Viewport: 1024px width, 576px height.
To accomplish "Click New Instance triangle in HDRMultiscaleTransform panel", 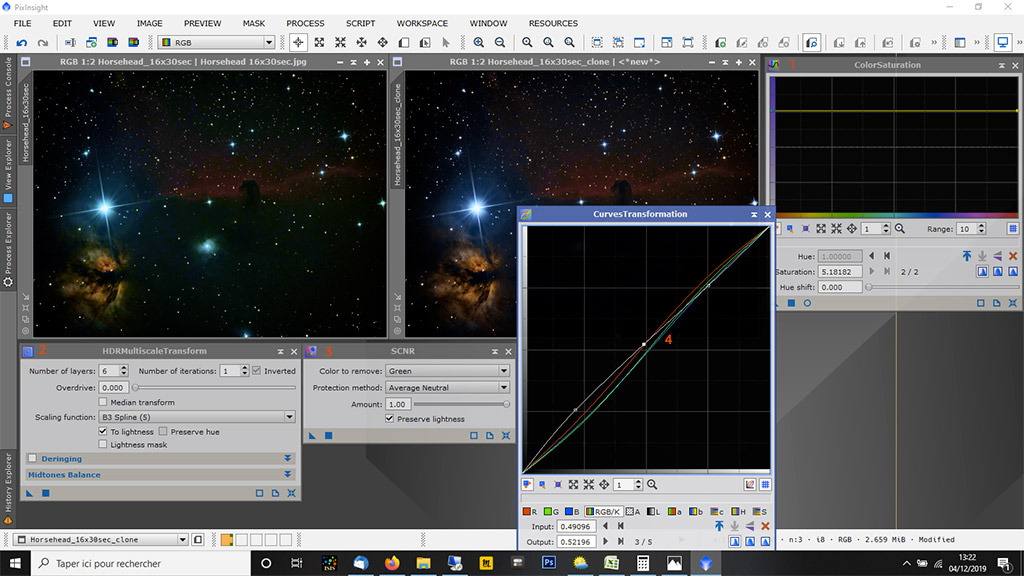I will [x=29, y=493].
